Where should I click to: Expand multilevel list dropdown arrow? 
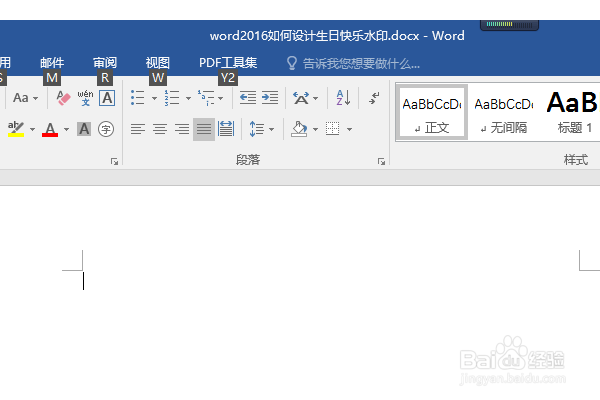221,98
